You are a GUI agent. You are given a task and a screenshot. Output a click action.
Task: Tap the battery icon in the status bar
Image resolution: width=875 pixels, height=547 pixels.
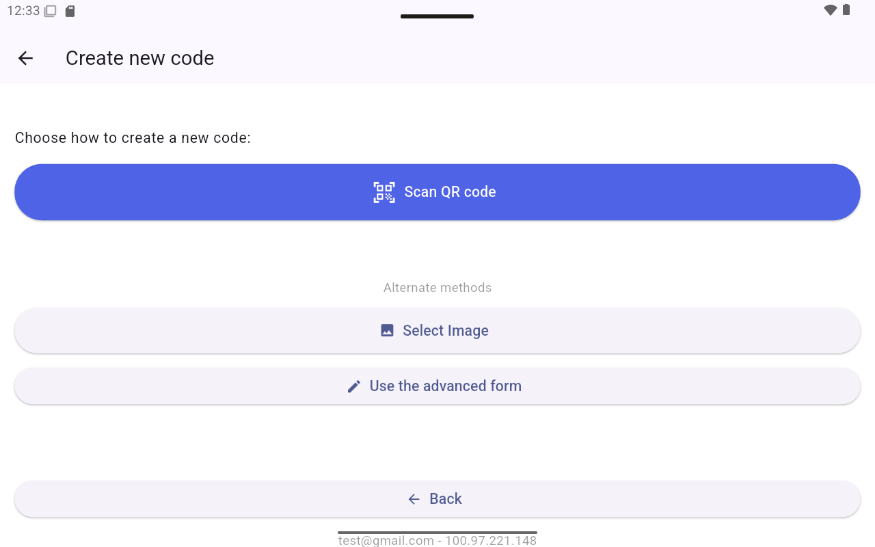tap(847, 10)
